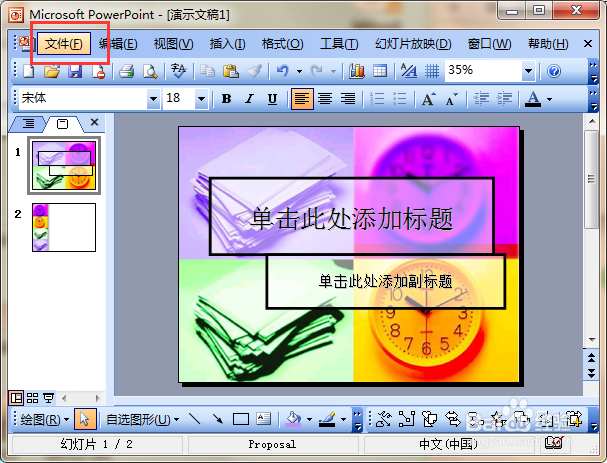Toggle bulleted list formatting
607x463 pixels.
point(400,99)
